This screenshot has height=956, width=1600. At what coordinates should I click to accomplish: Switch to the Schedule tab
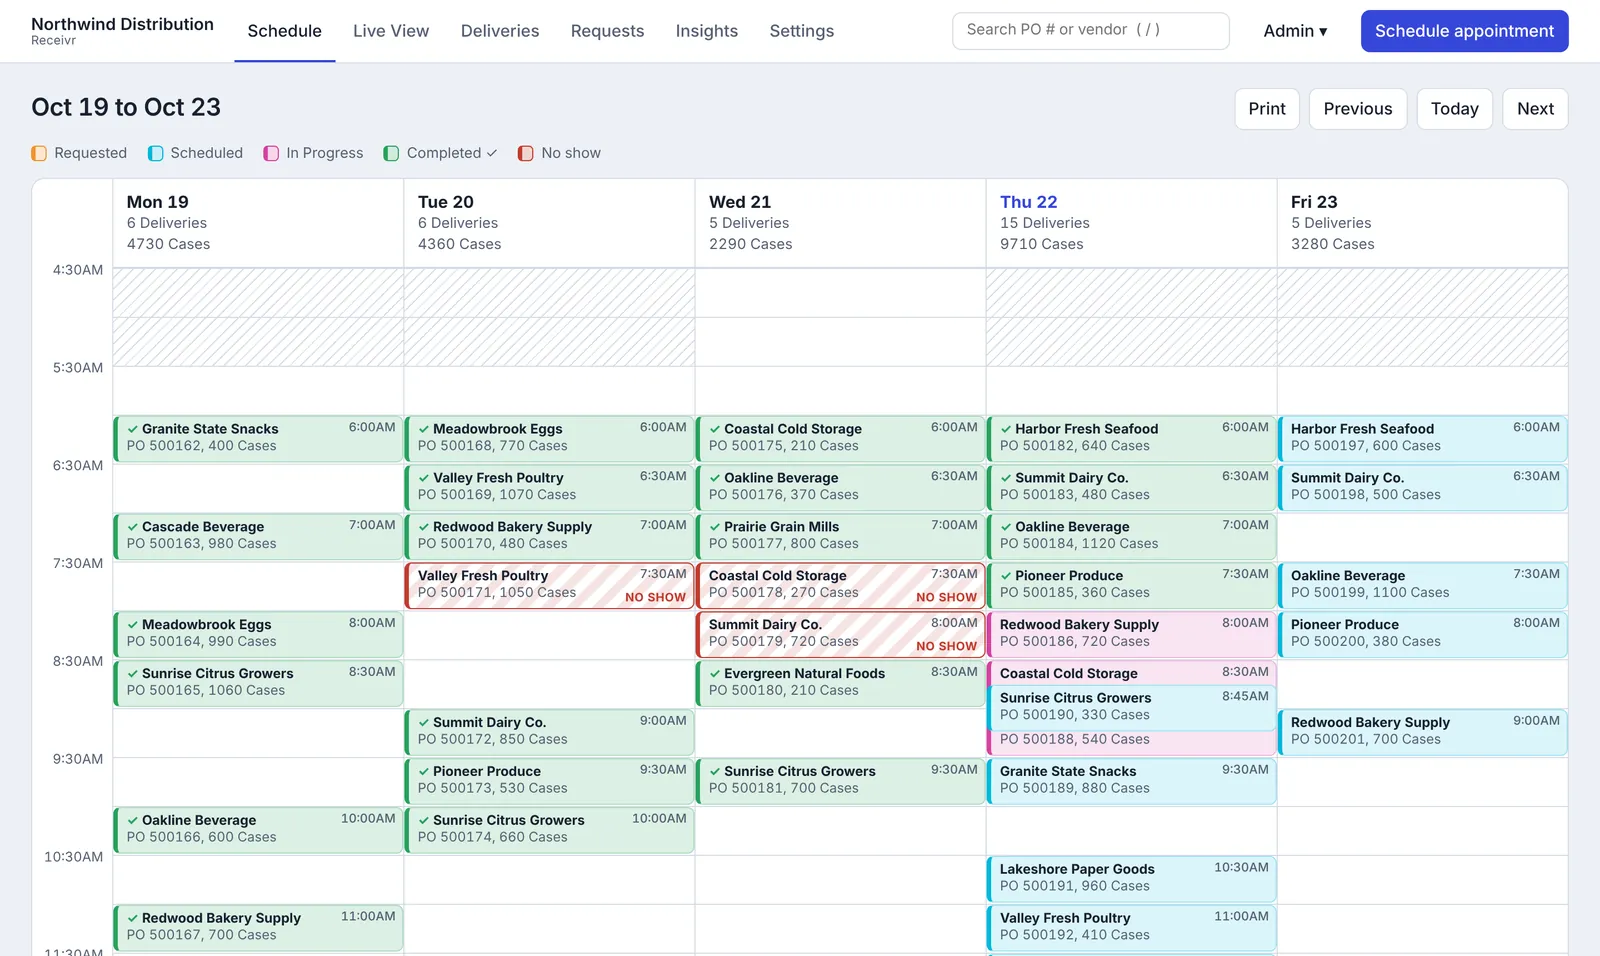(285, 31)
